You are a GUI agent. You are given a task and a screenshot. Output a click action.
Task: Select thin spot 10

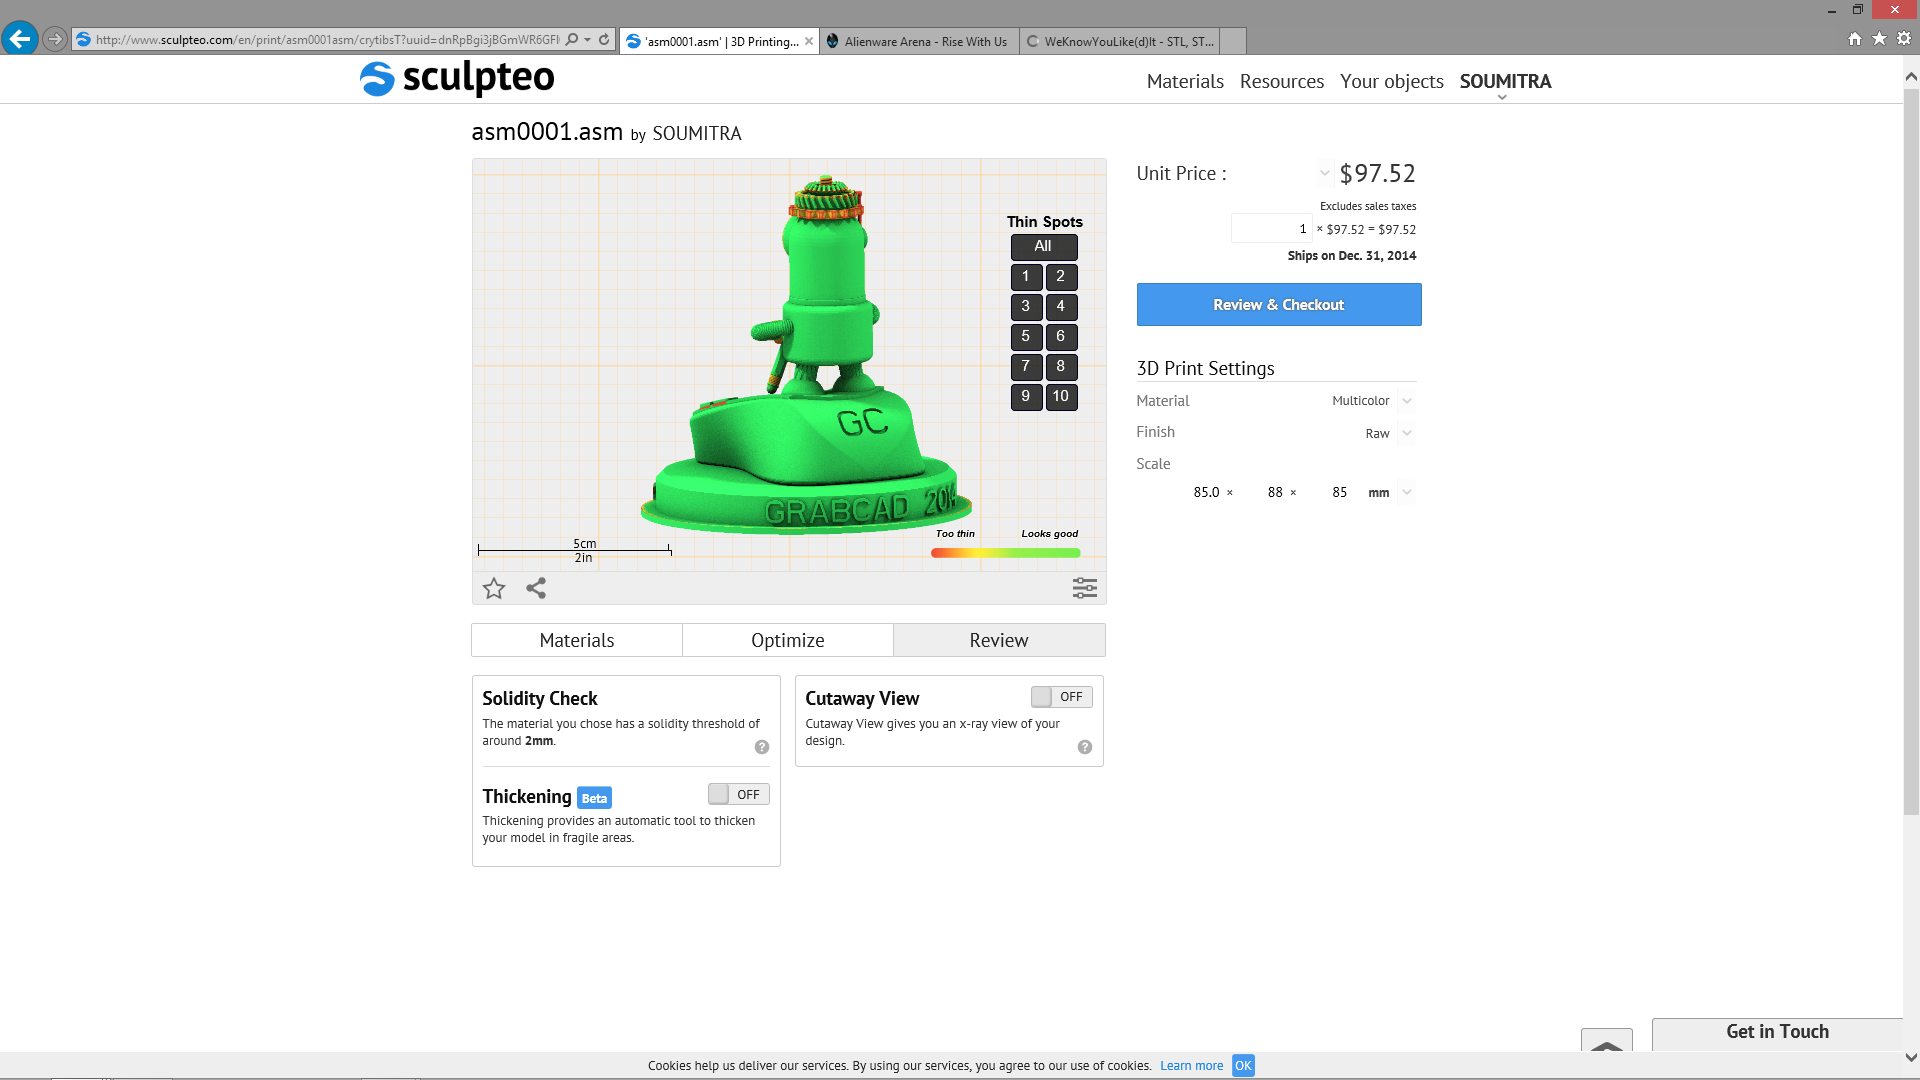[x=1061, y=397]
